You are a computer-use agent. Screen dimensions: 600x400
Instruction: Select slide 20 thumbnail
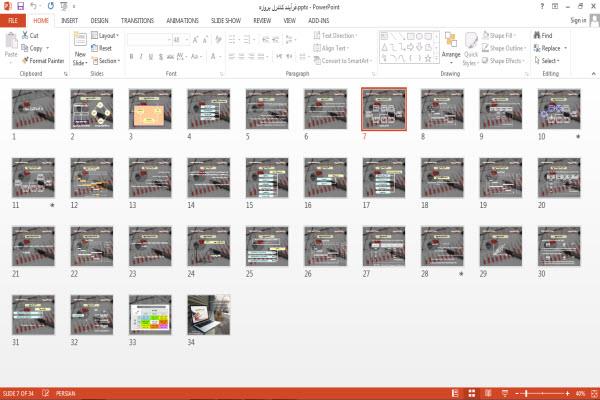click(559, 178)
